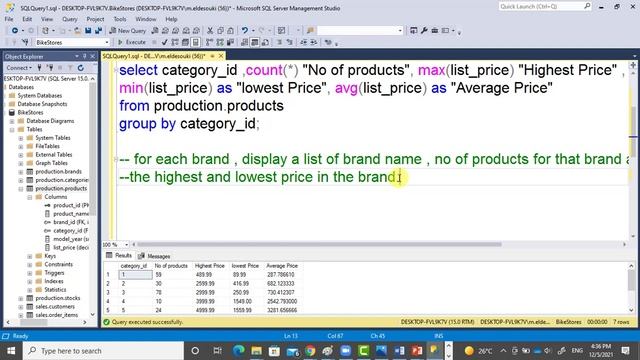
Task: Click the Parse checkmark icon
Action: coord(164,42)
